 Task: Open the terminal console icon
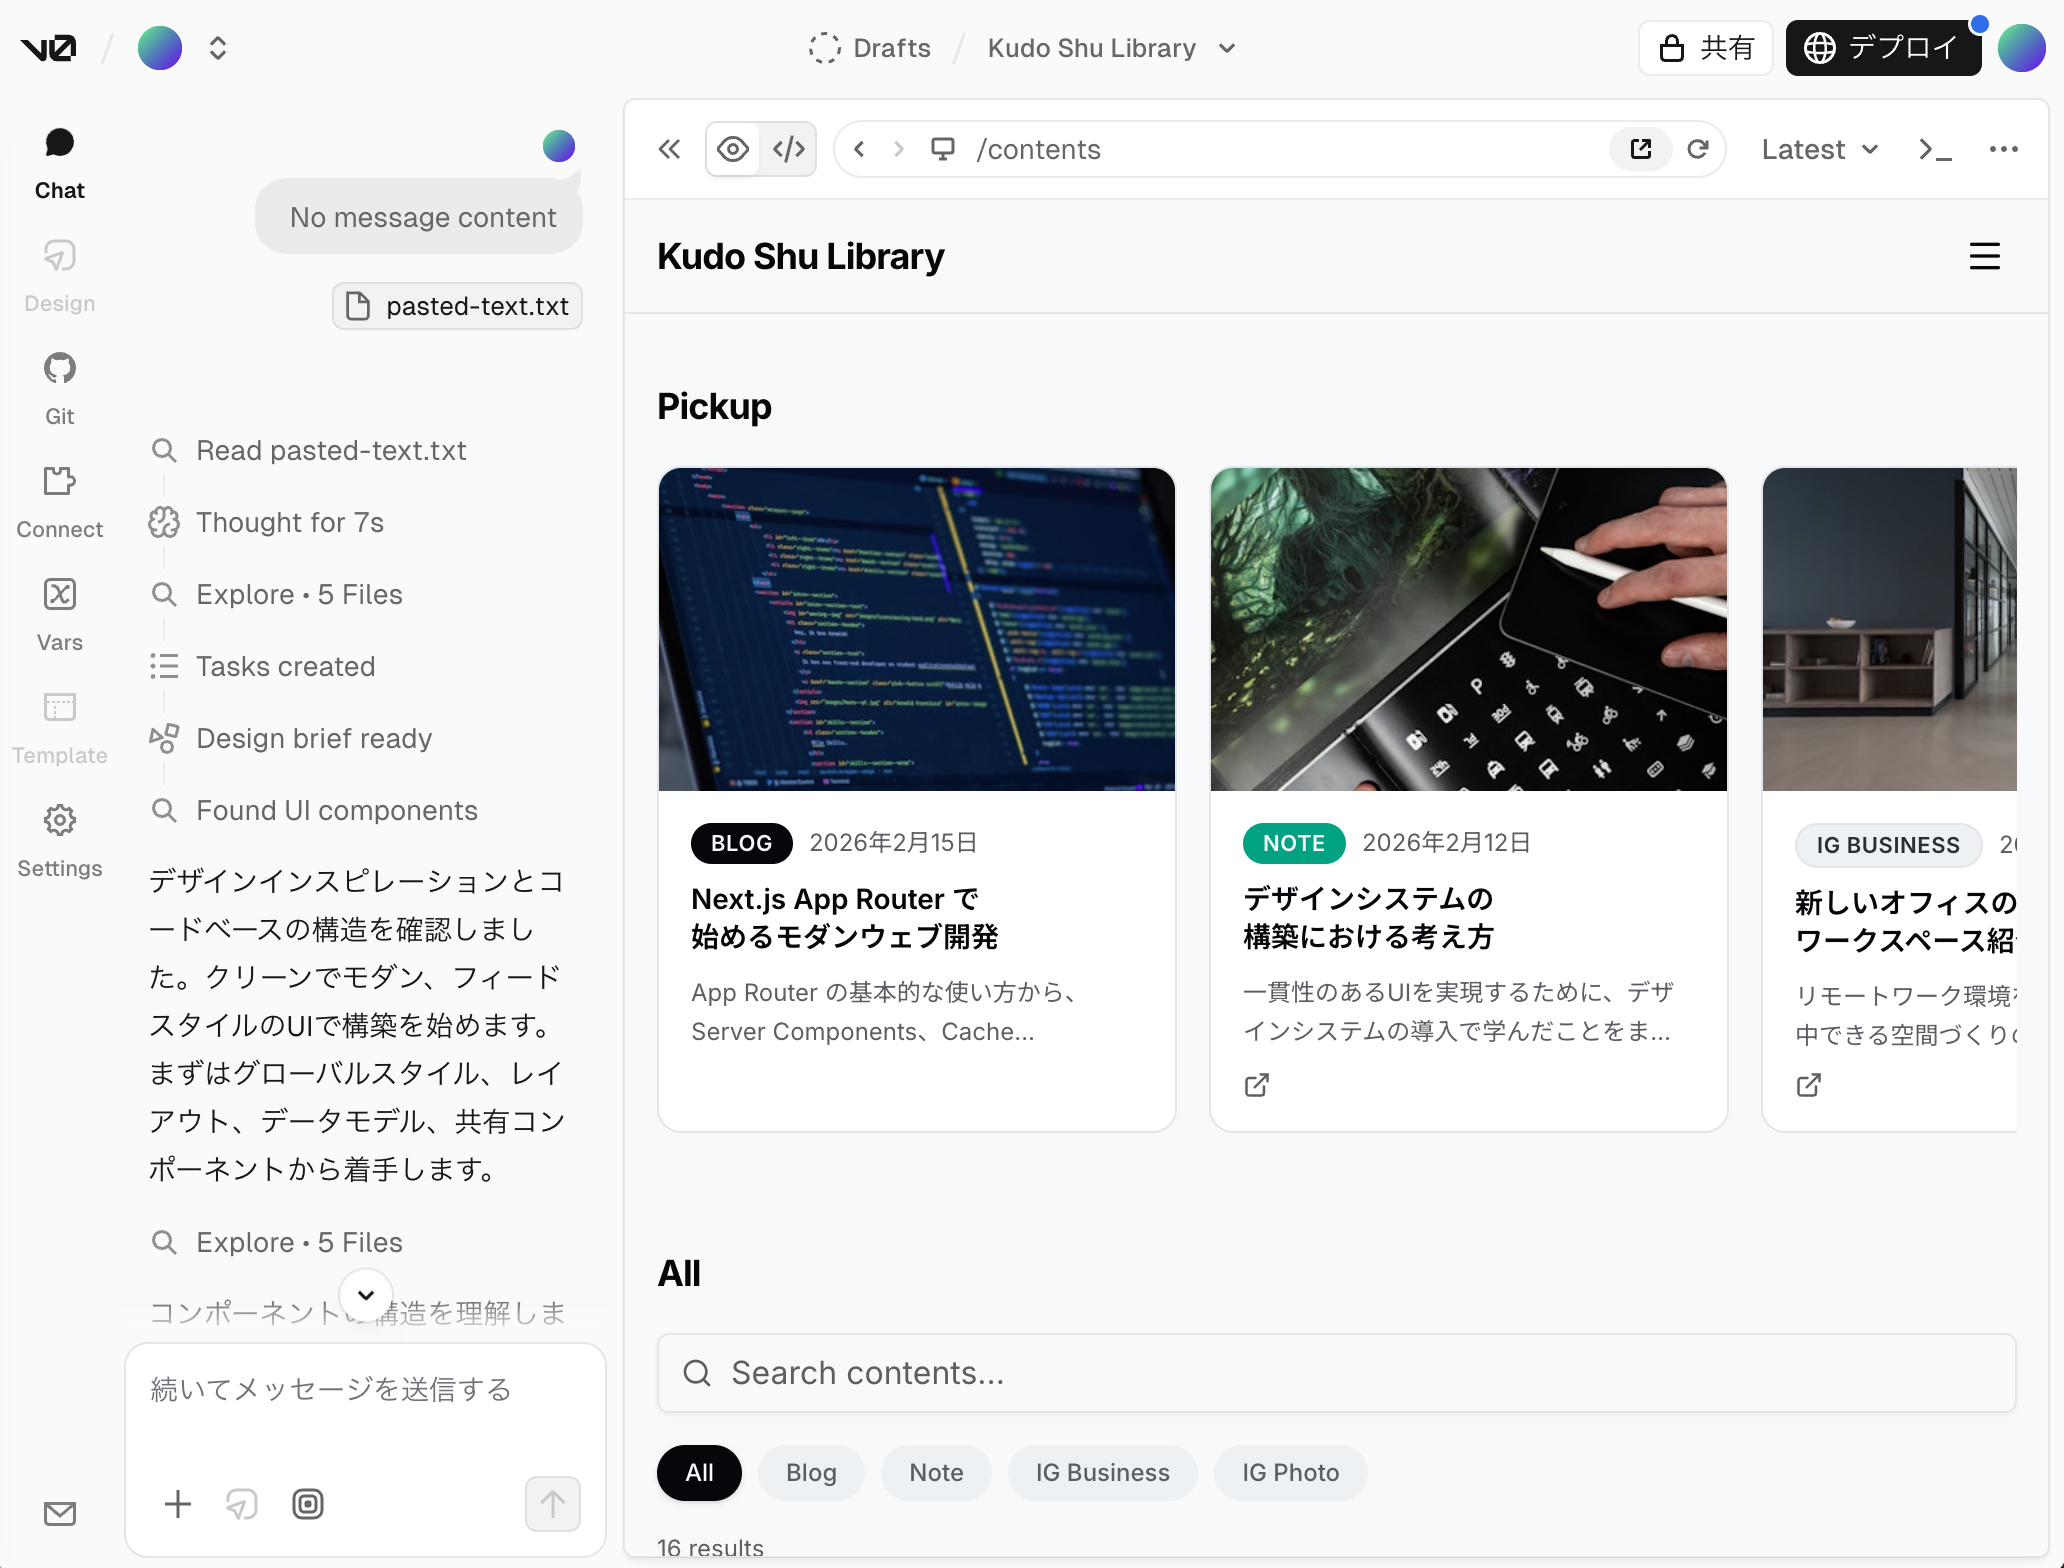1934,148
